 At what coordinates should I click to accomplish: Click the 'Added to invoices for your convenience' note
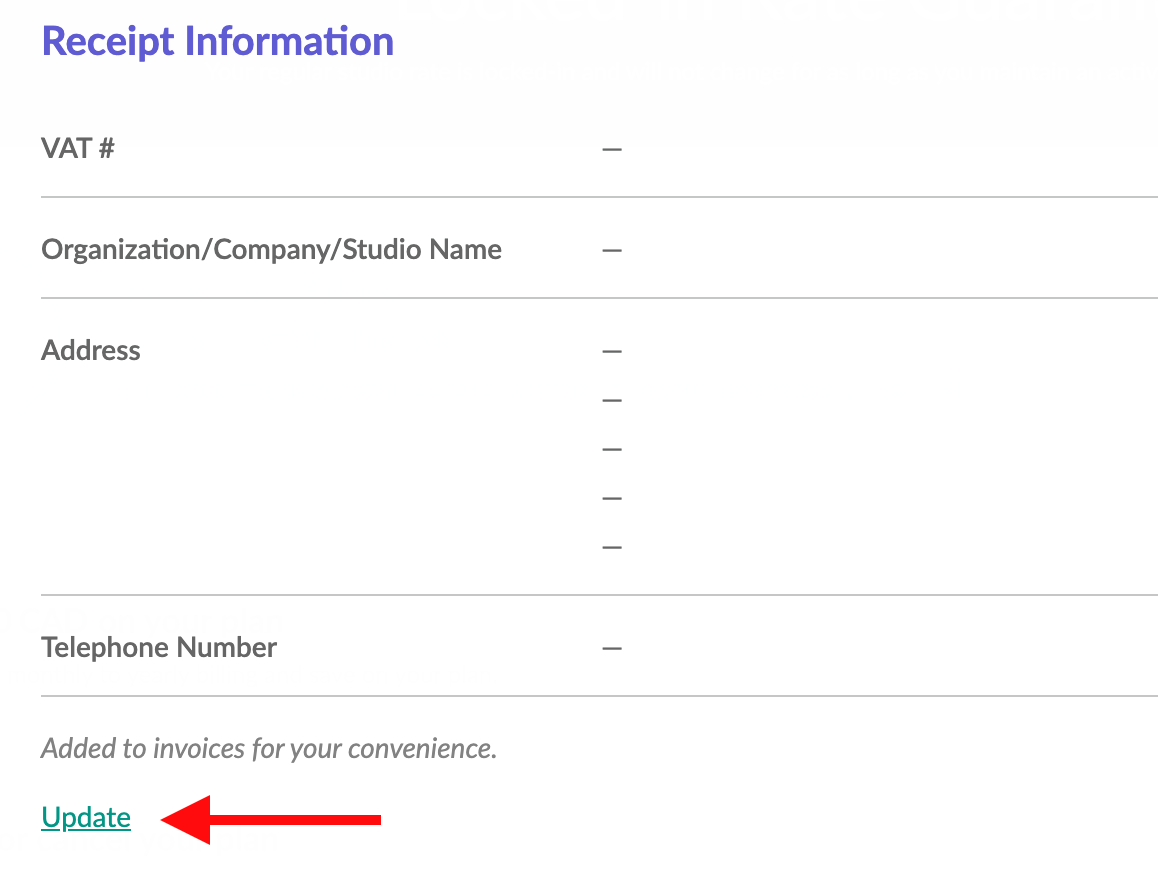pyautogui.click(x=269, y=749)
